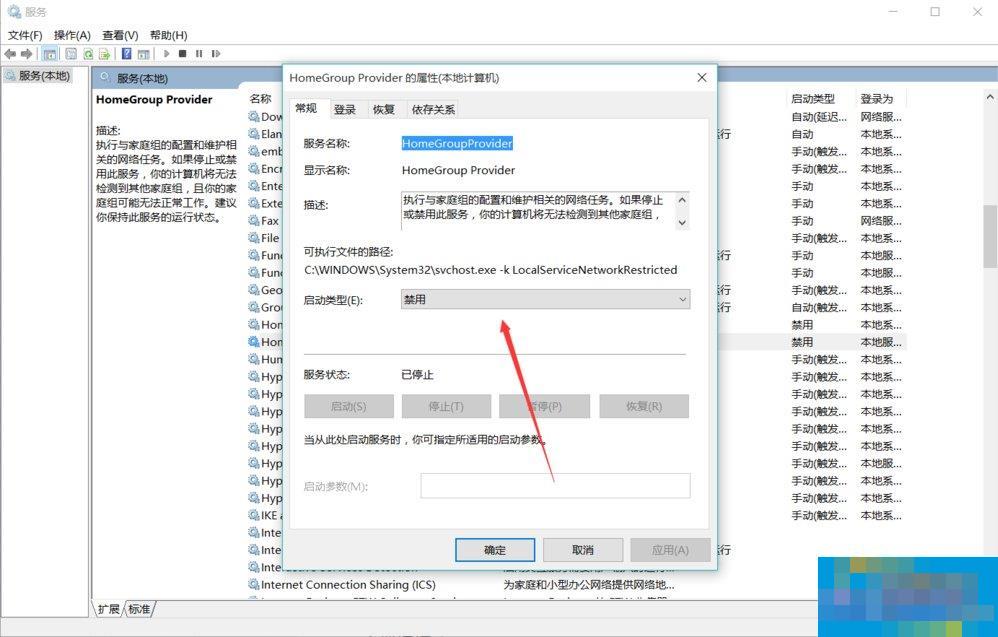998x637 pixels.
Task: Switch to the 登录 tab in the properties dialog
Action: pos(345,109)
